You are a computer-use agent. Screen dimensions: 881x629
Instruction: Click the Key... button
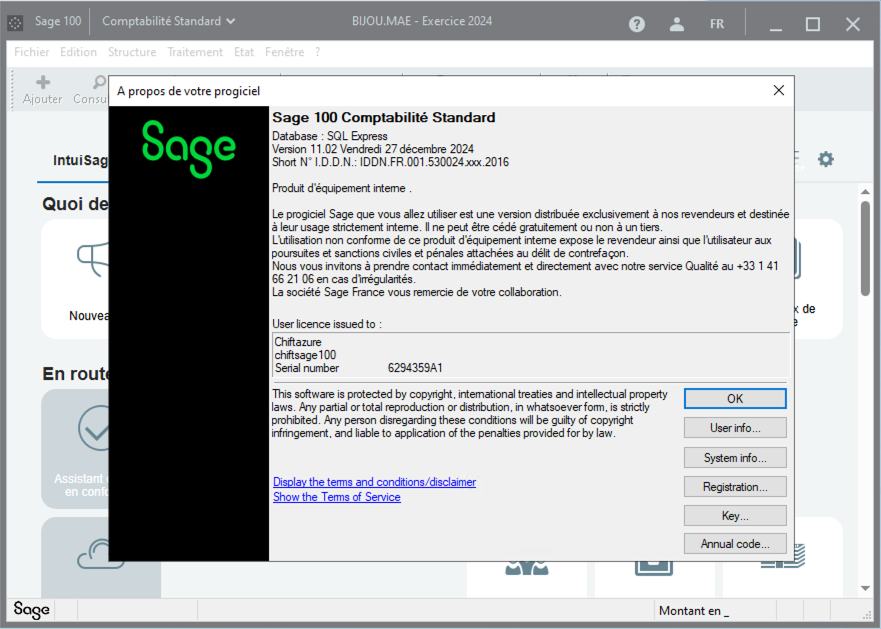point(735,516)
